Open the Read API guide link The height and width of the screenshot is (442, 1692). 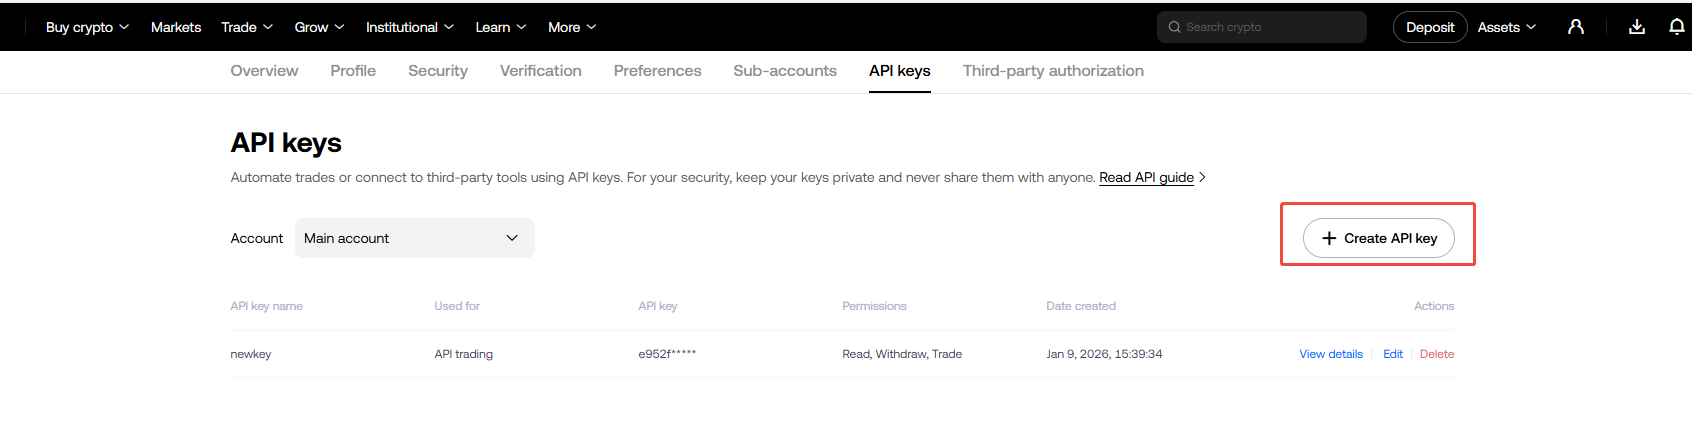point(1146,177)
